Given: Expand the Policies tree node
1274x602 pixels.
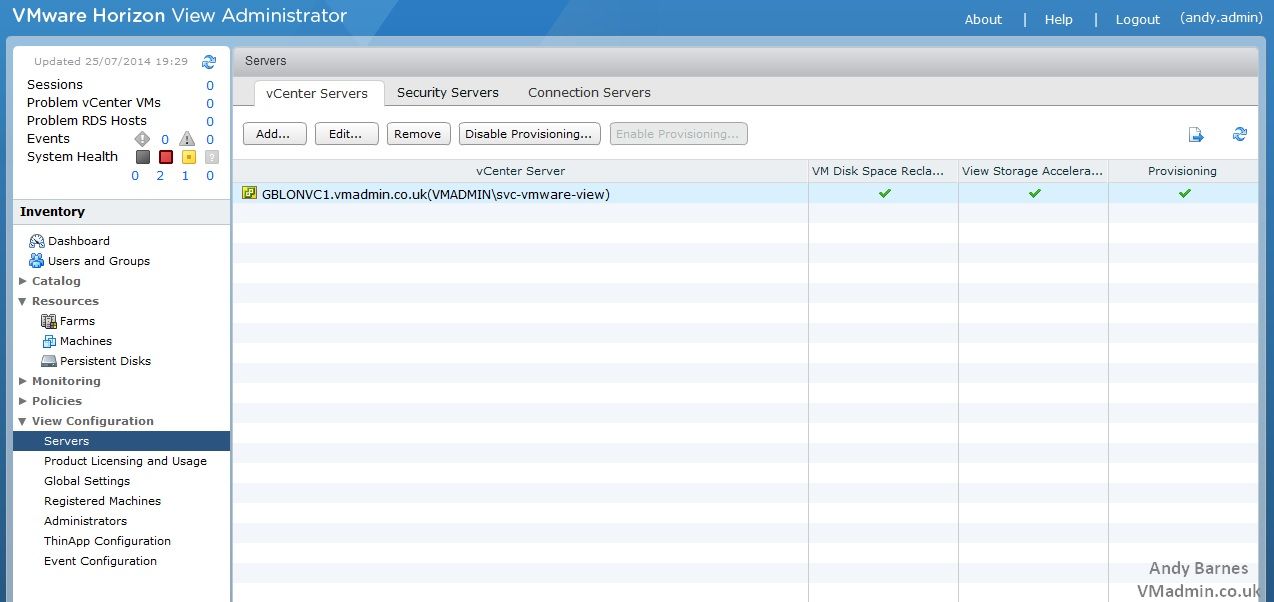Looking at the screenshot, I should coord(23,401).
